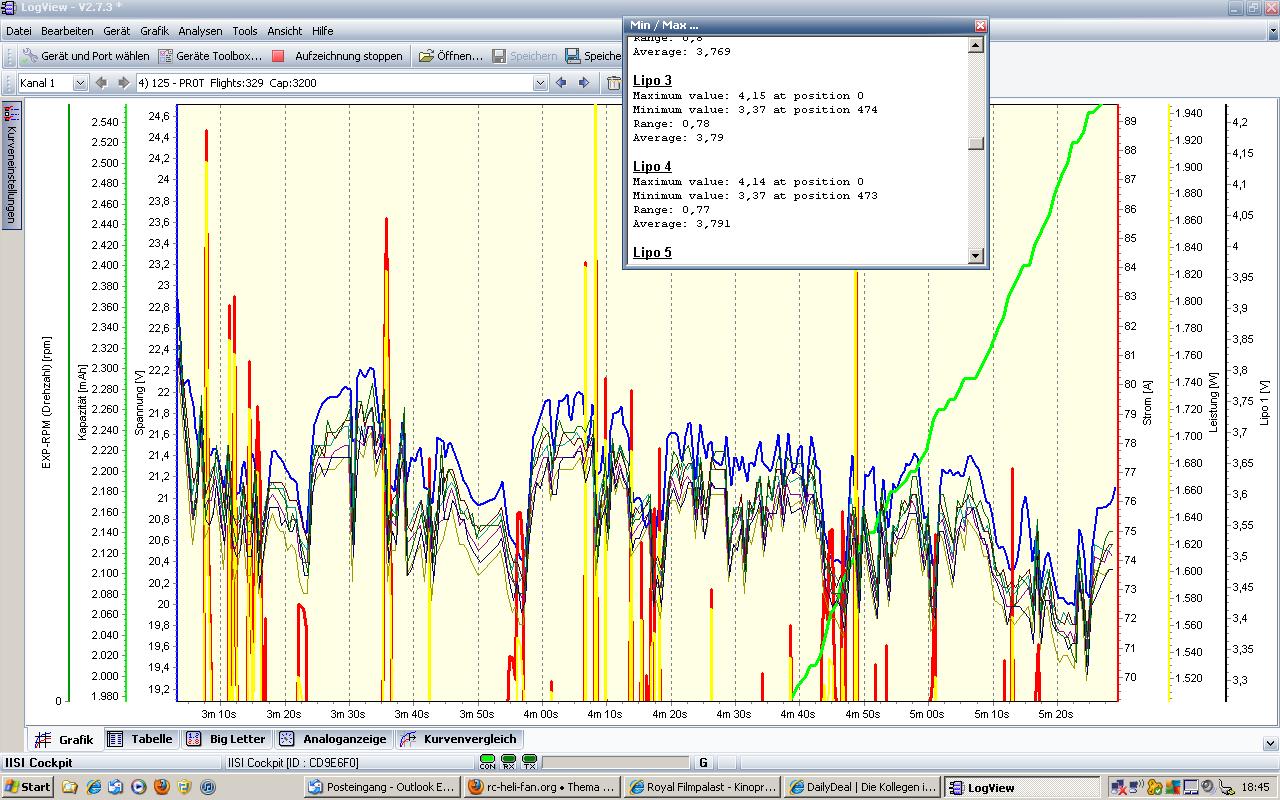This screenshot has height=800, width=1280.
Task: Switch to the Kurvenvergleich tab
Action: 459,740
